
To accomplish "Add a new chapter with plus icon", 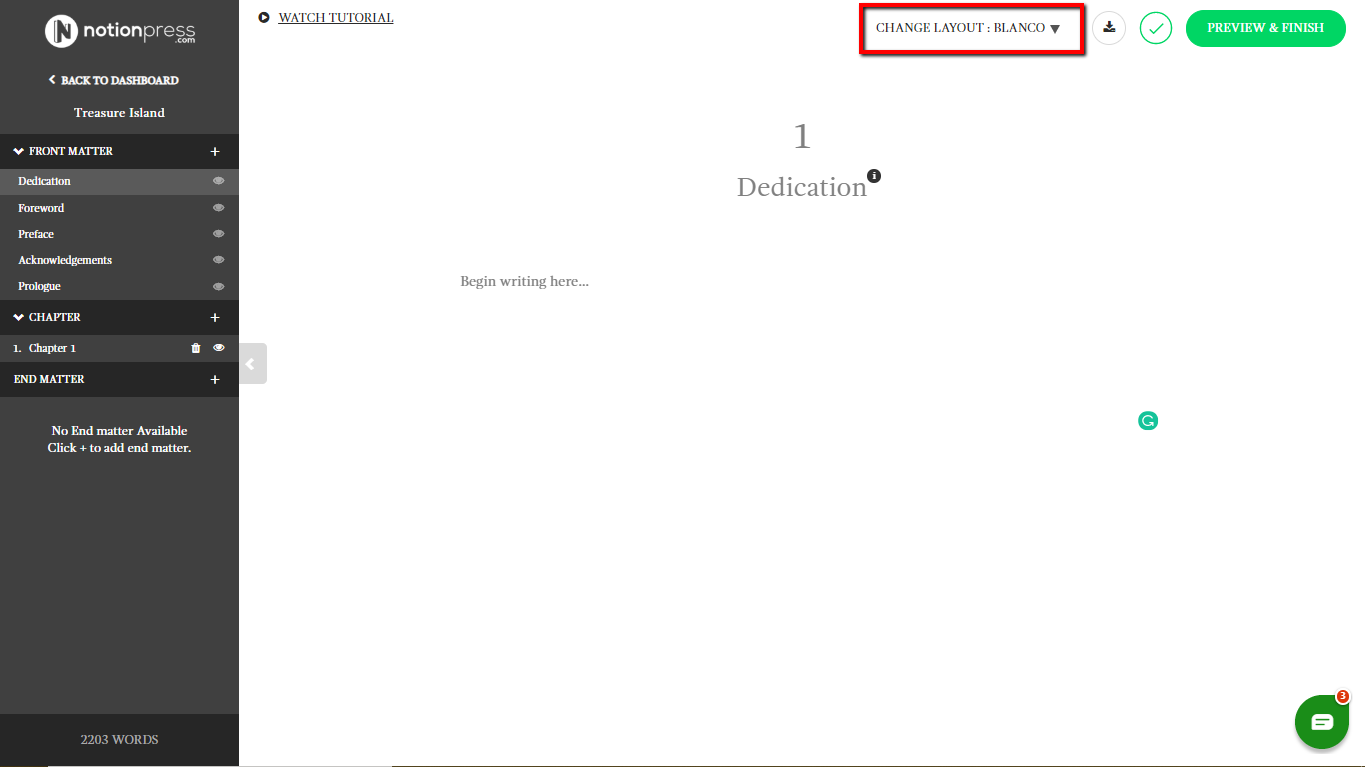I will tap(214, 318).
